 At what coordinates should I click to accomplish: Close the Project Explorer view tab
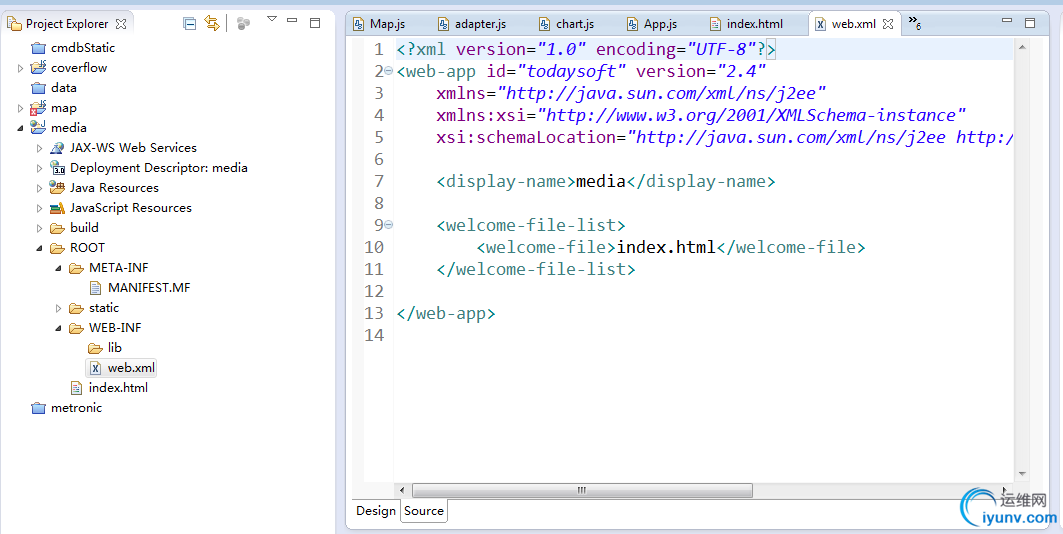click(x=121, y=24)
